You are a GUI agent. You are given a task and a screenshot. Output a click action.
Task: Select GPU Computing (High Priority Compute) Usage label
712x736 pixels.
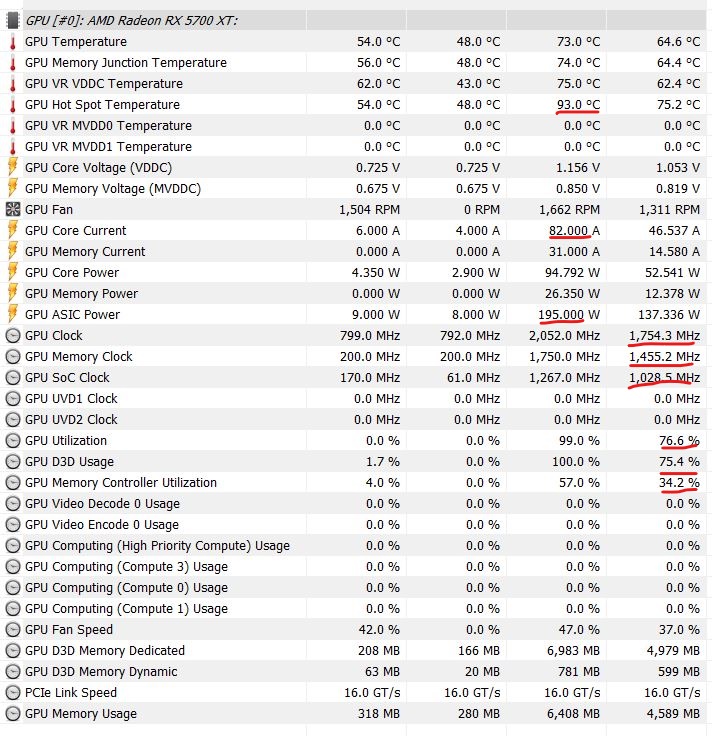[x=157, y=545]
